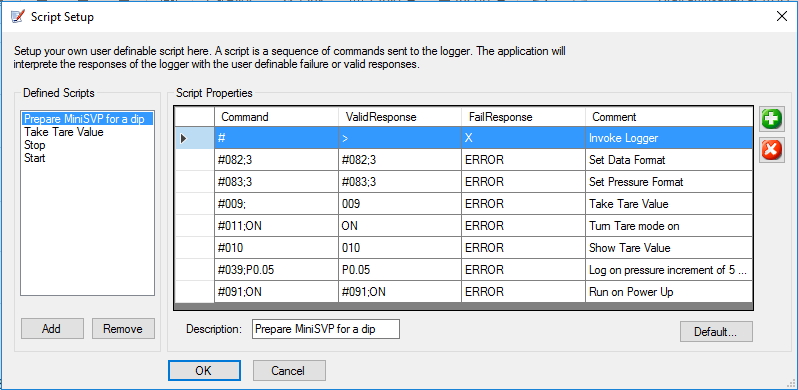Click the #082;3 command cell
The image size is (798, 390).
point(276,160)
